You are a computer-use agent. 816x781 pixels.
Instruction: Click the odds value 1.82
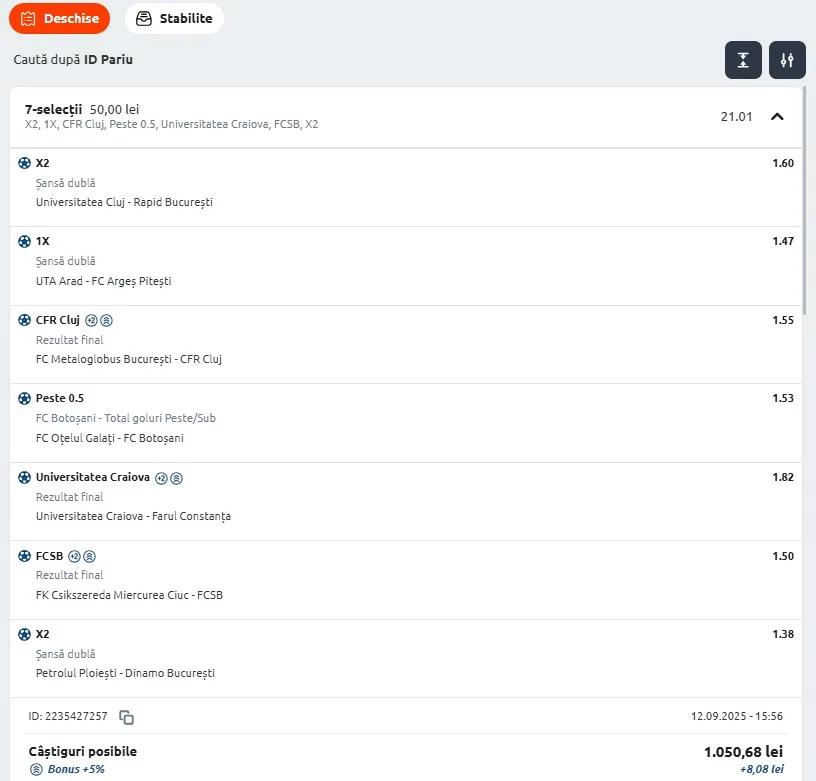pyautogui.click(x=783, y=477)
